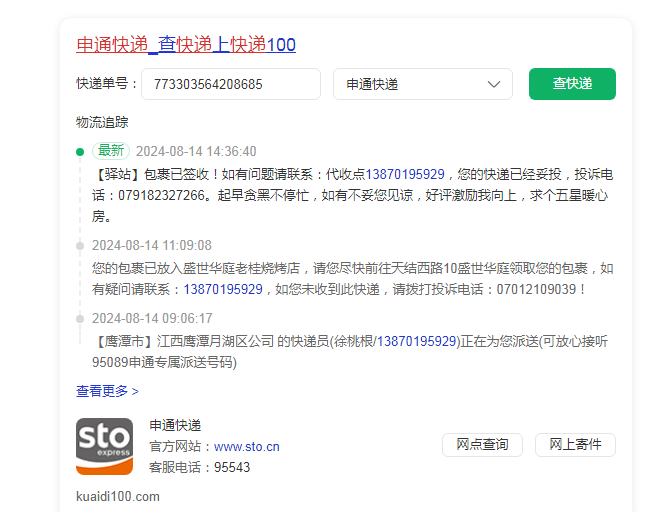This screenshot has height=512, width=661.
Task: Click the timestamp 2024-08-14 11:09:08
Action: [152, 245]
